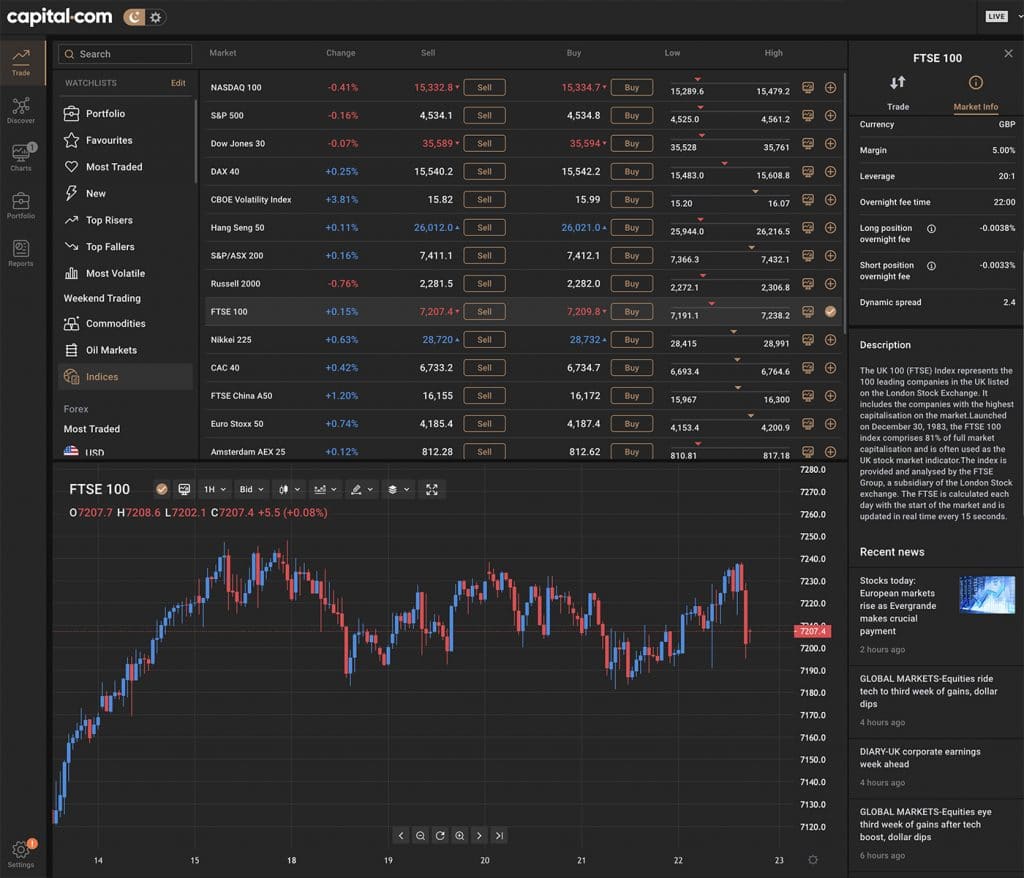
Task: Open Settings at the bottom of the sidebar
Action: tap(21, 854)
